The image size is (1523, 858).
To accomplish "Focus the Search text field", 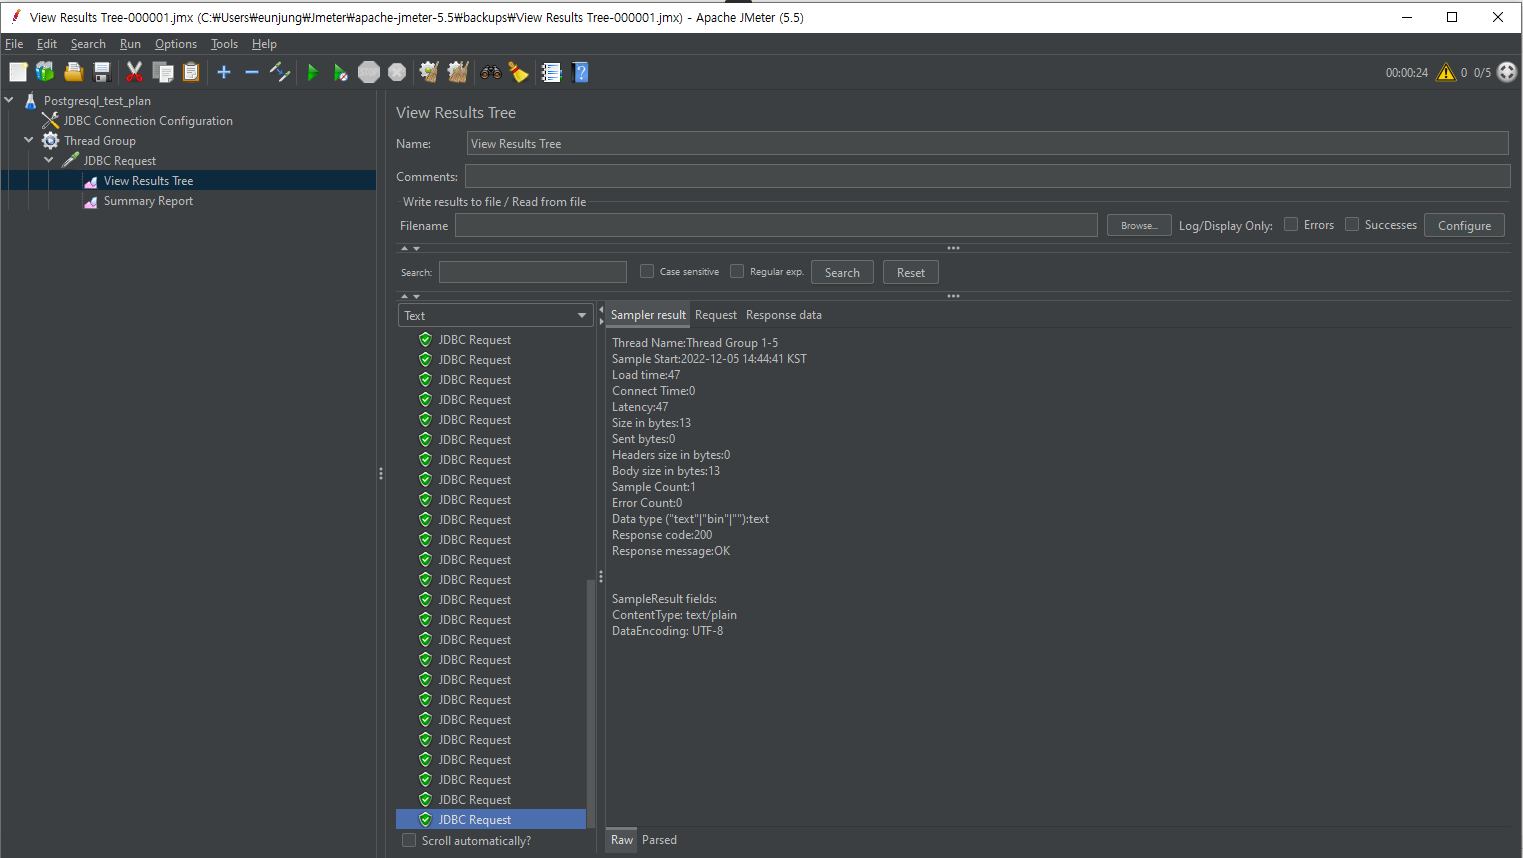I will (533, 272).
